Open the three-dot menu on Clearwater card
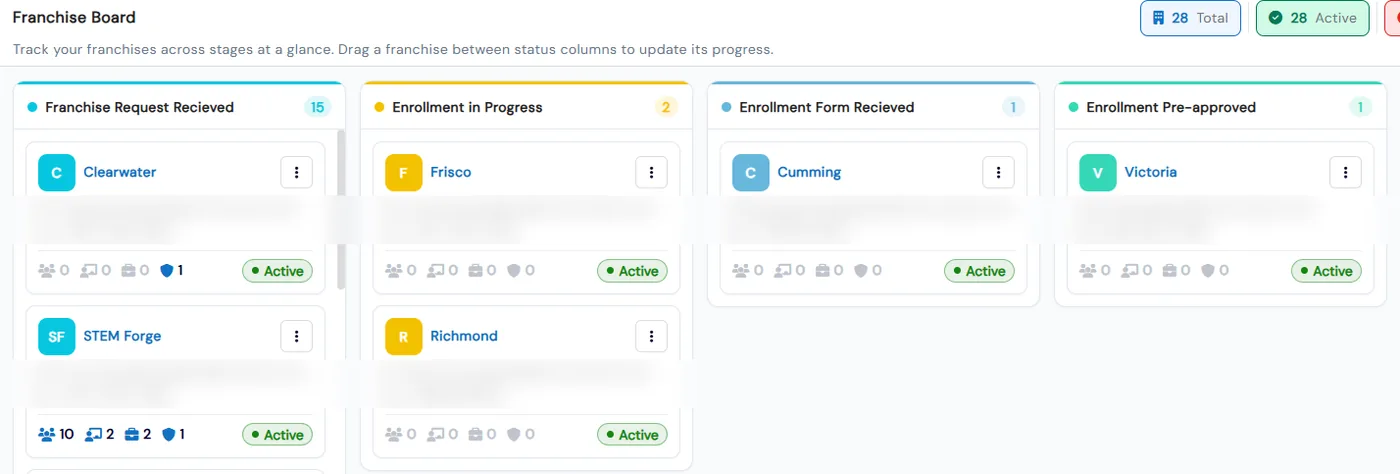 point(296,172)
